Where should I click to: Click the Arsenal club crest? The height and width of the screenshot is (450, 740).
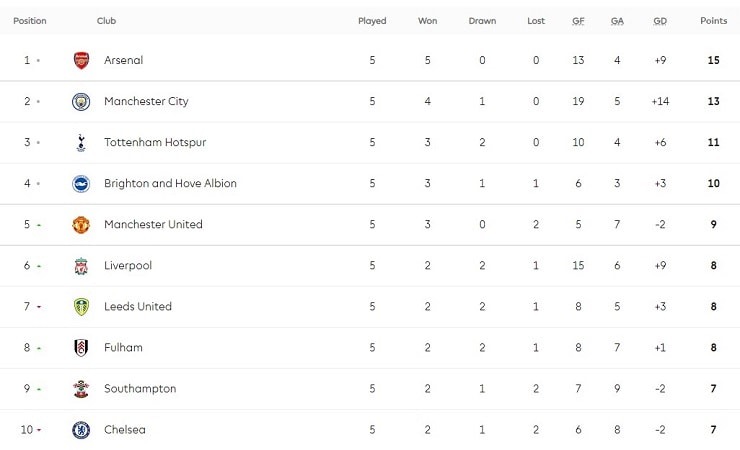pos(81,60)
